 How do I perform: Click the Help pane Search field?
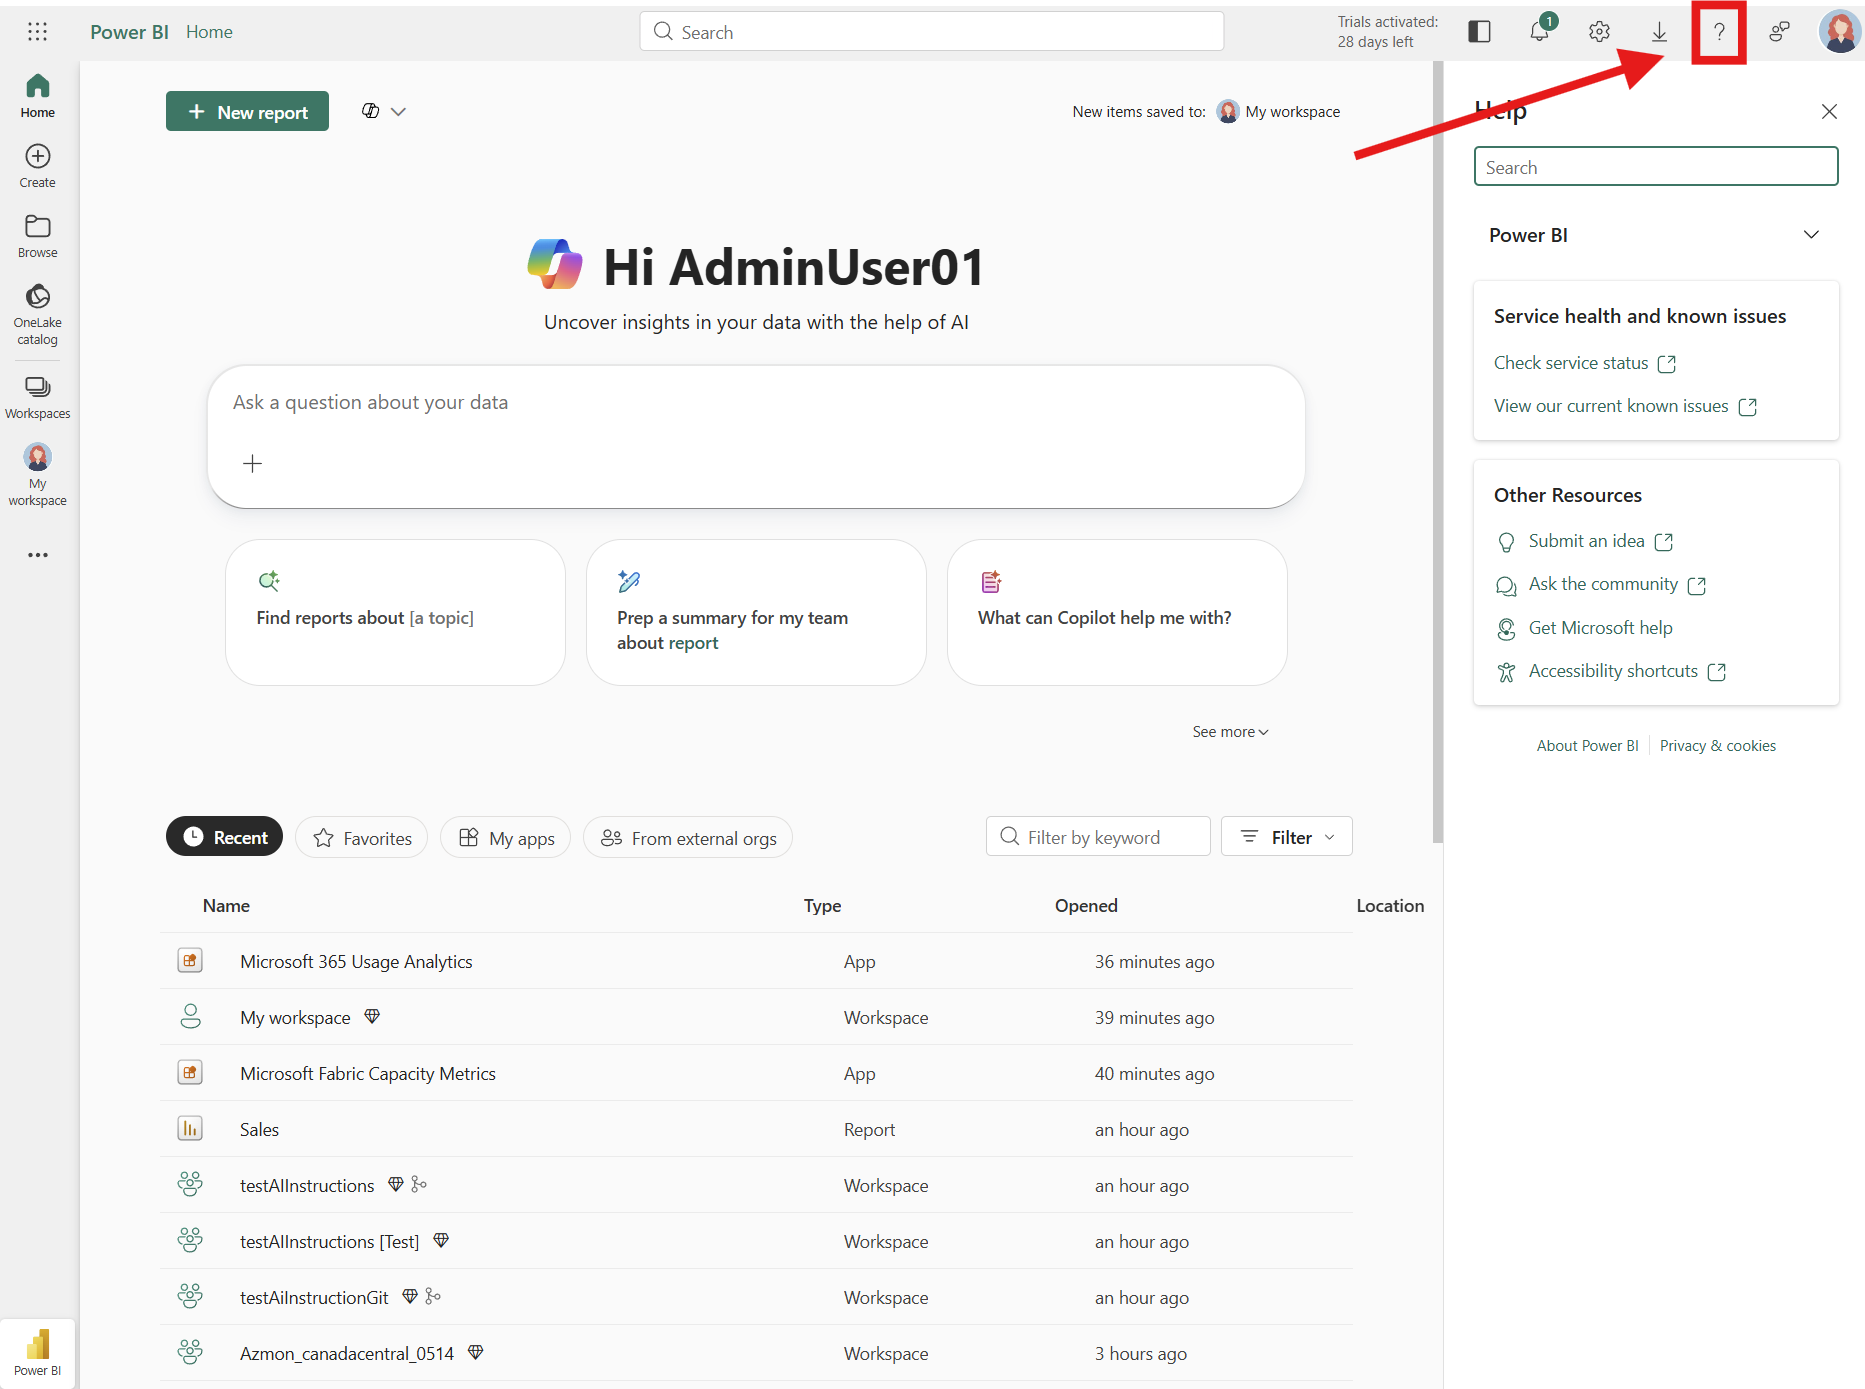tap(1655, 167)
